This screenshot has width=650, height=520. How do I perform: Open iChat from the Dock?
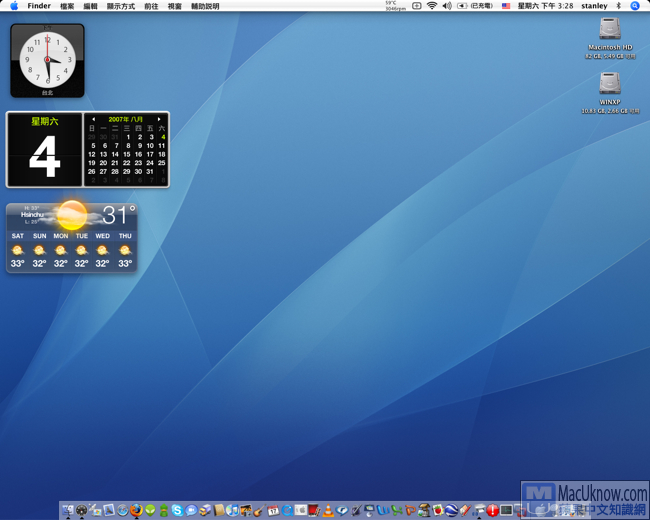pyautogui.click(x=191, y=510)
